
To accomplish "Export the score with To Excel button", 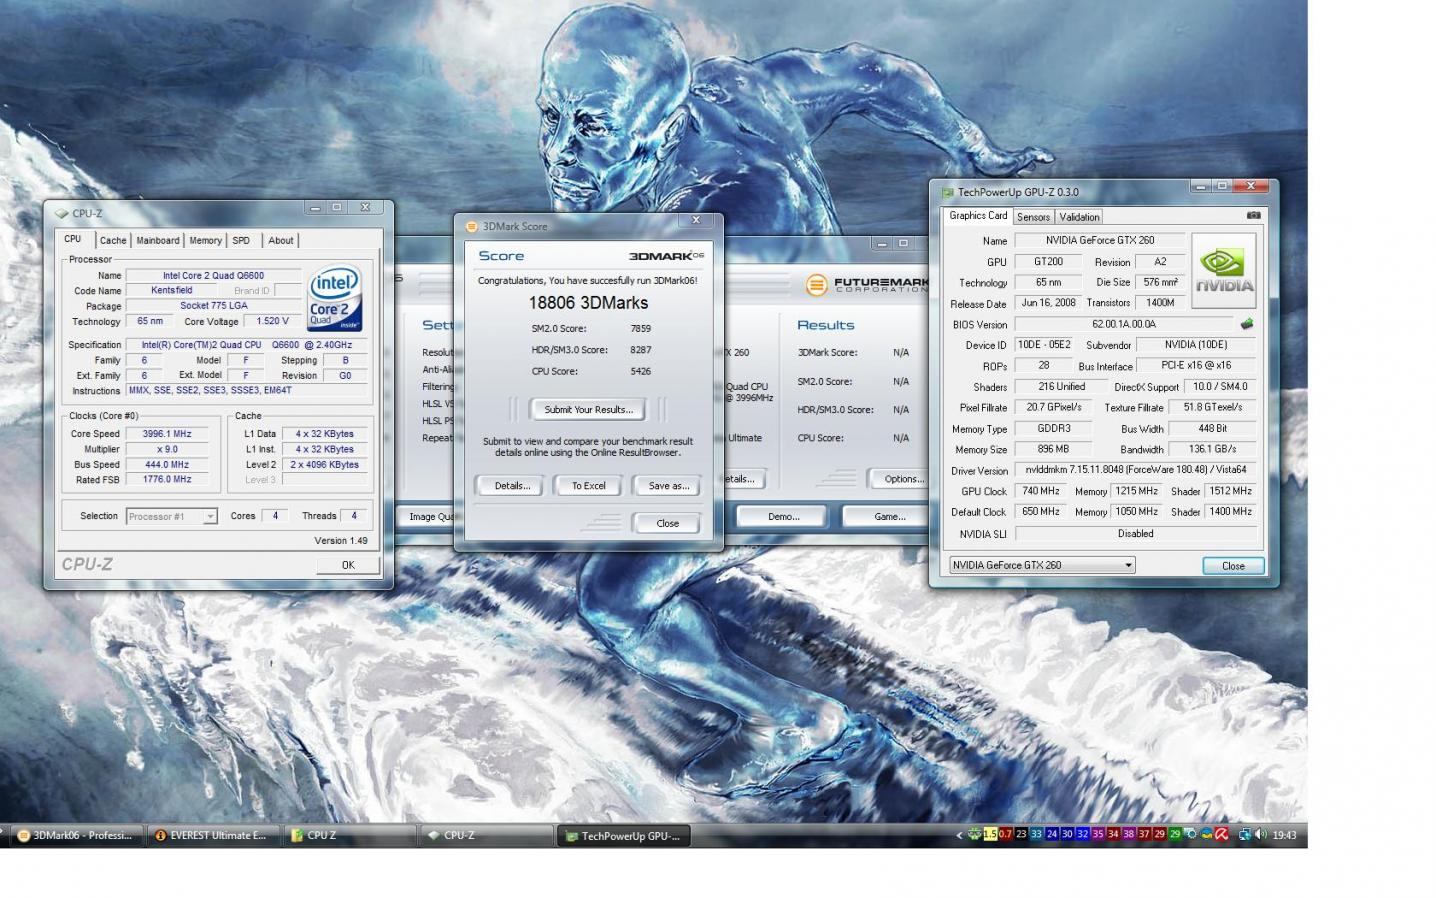I will click(588, 486).
